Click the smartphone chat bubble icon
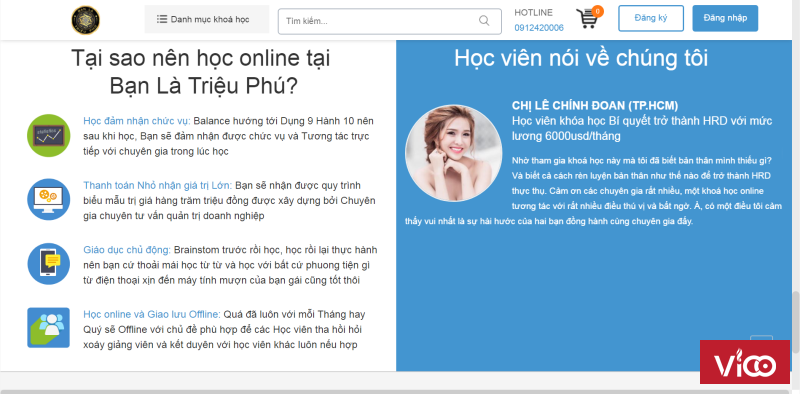This screenshot has width=800, height=394. pyautogui.click(x=48, y=264)
